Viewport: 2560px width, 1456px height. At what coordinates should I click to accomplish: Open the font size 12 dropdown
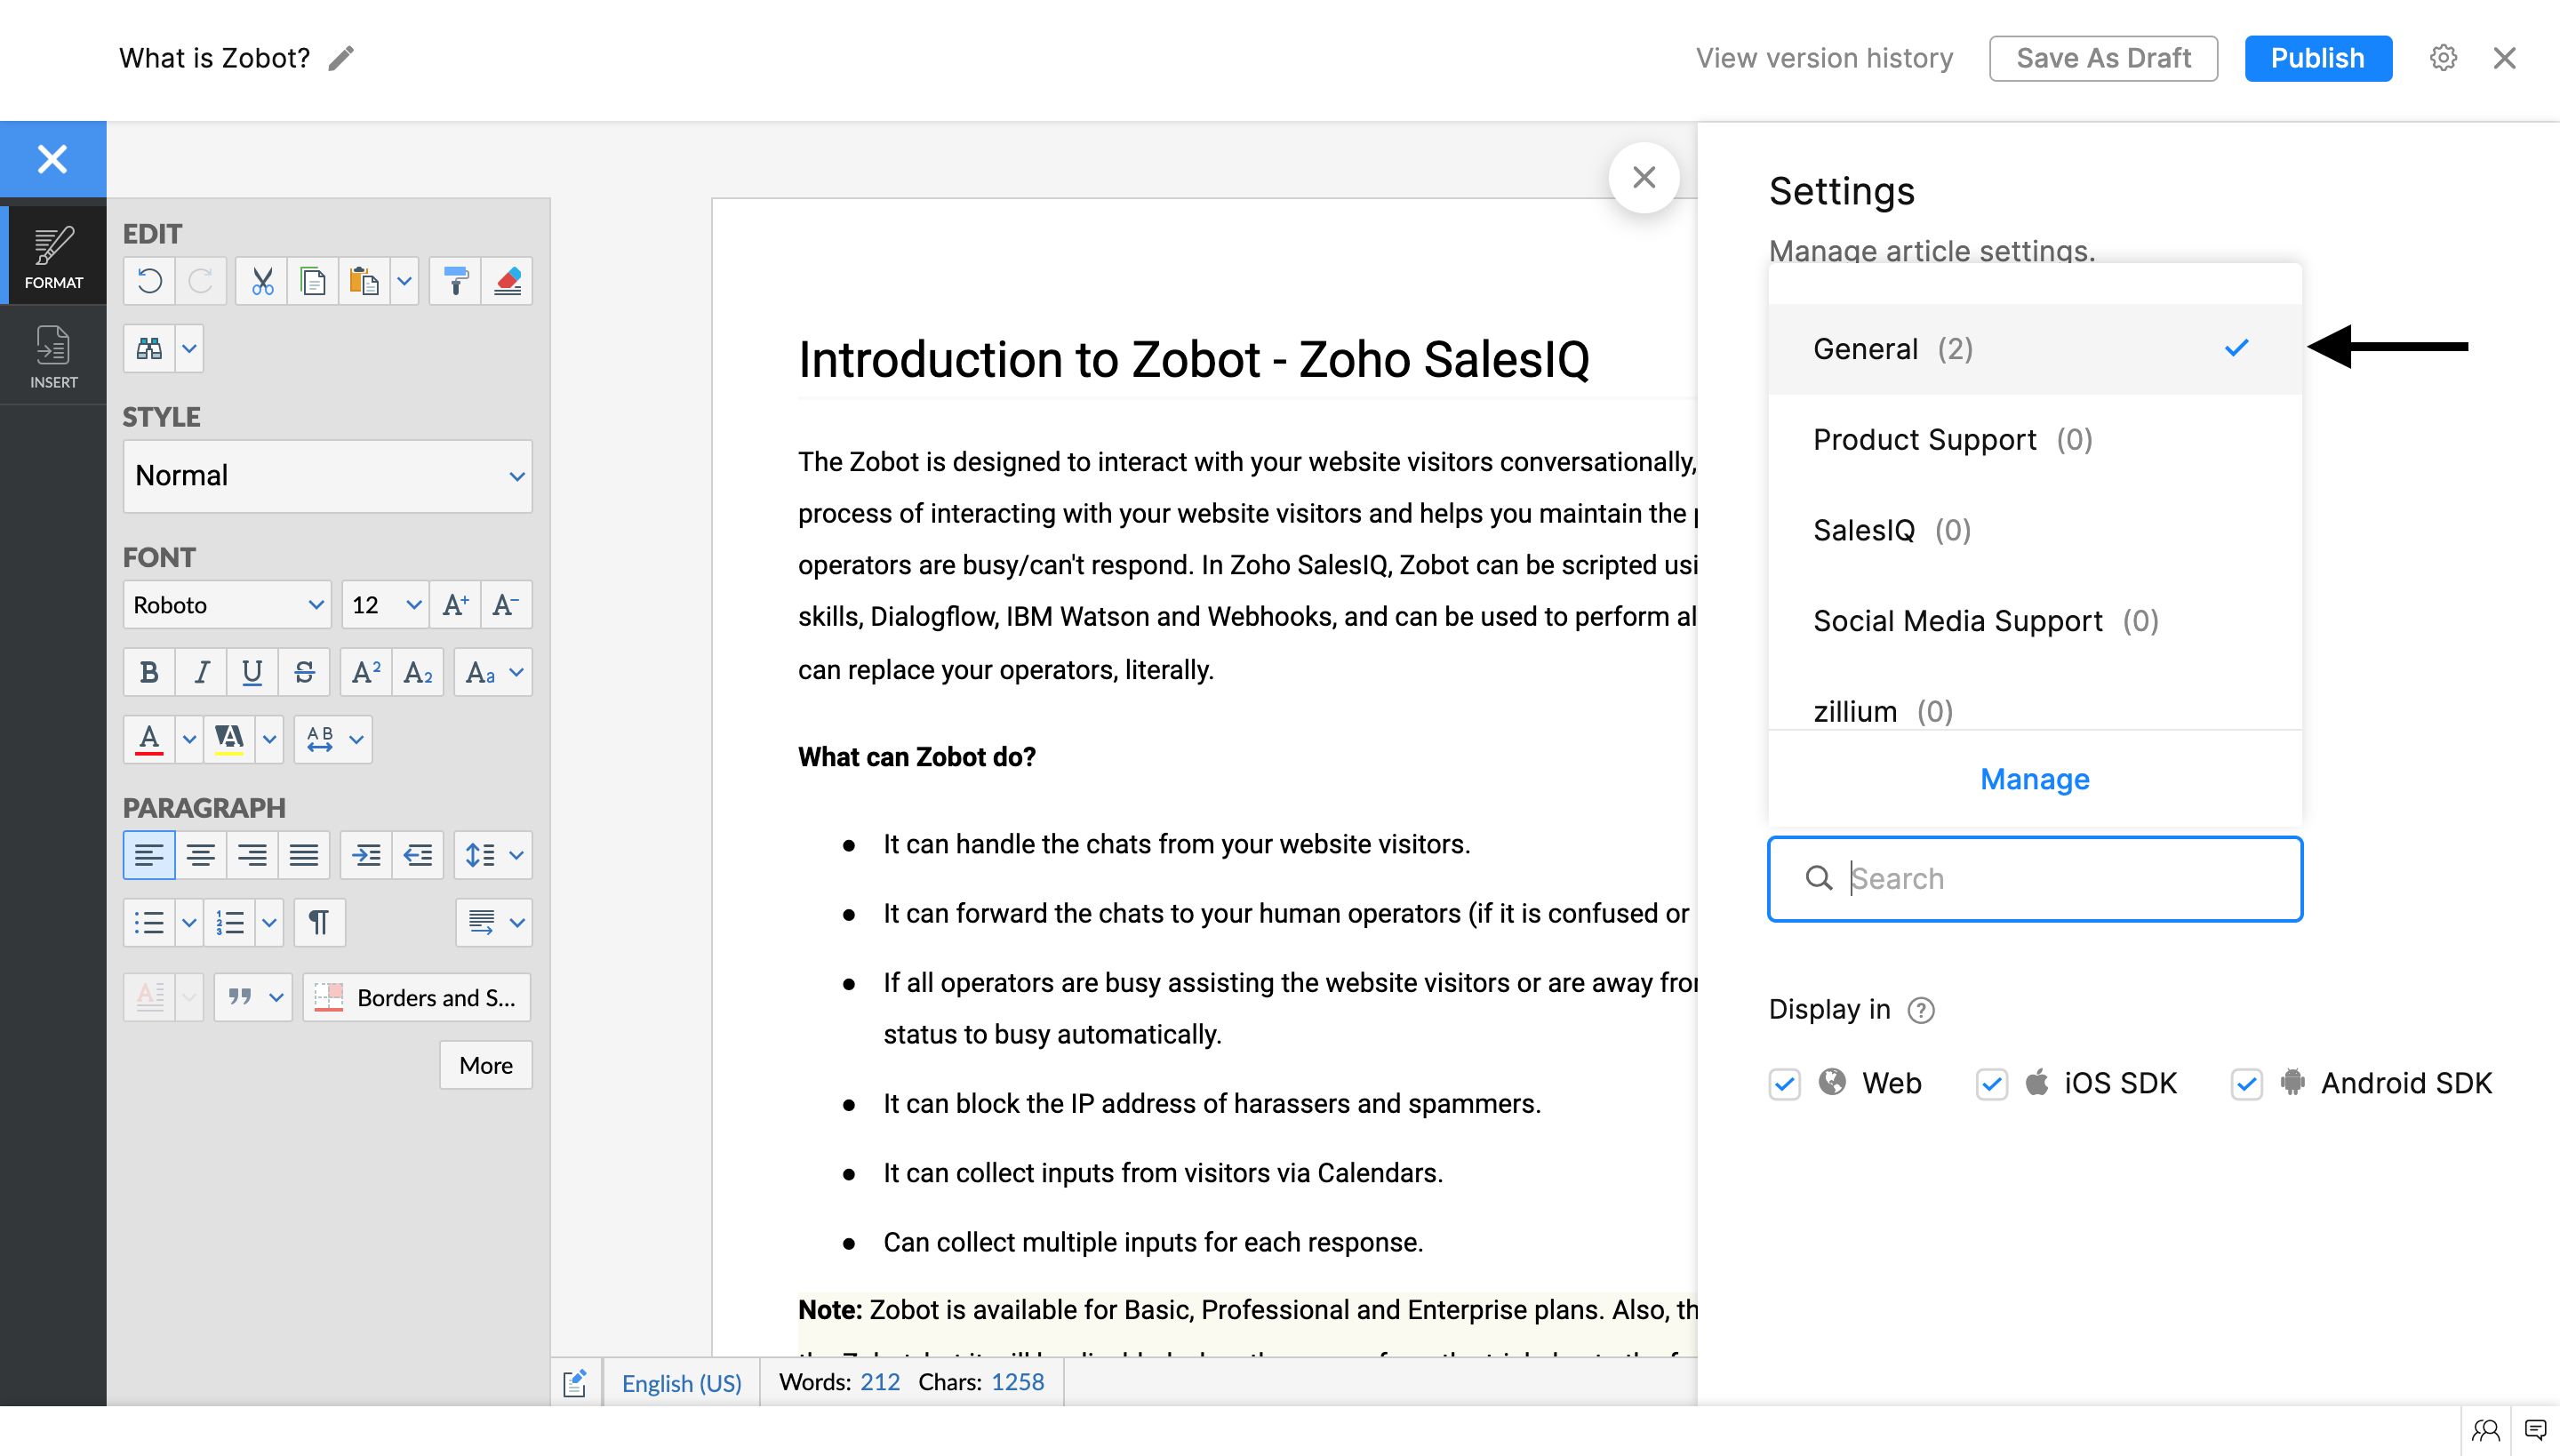(385, 605)
